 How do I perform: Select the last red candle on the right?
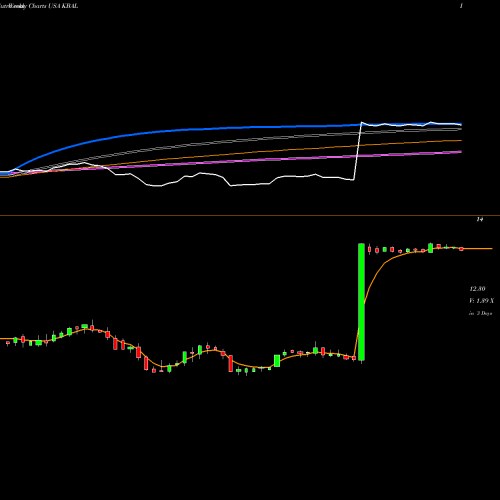[461, 249]
